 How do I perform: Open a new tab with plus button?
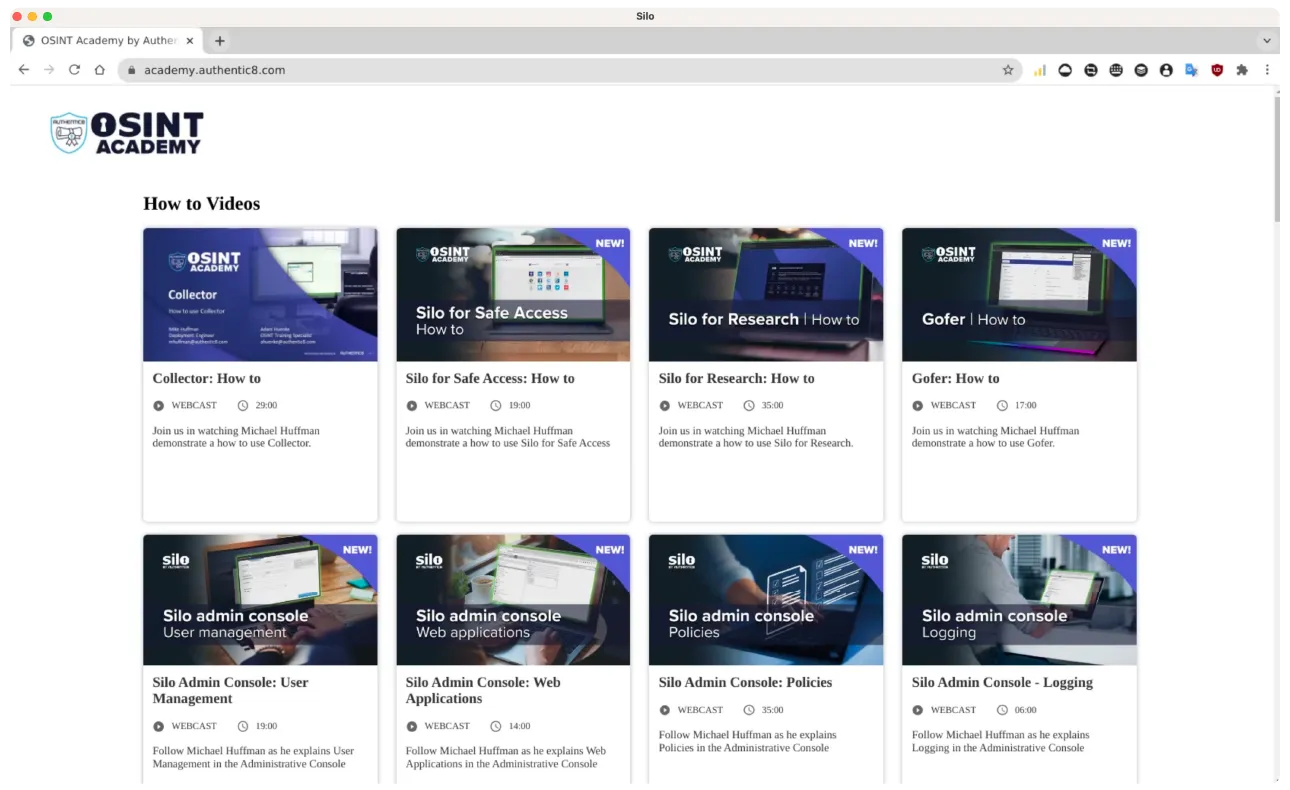click(x=220, y=41)
